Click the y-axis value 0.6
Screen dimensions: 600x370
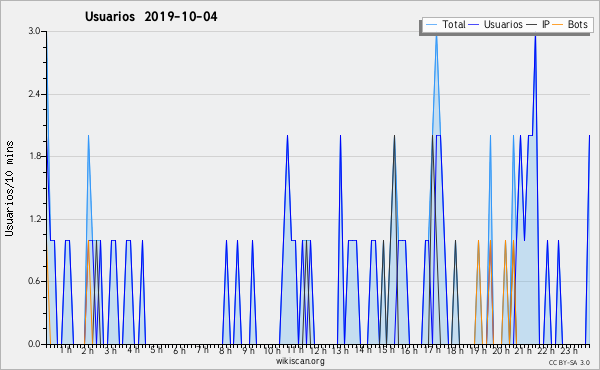(x=34, y=281)
